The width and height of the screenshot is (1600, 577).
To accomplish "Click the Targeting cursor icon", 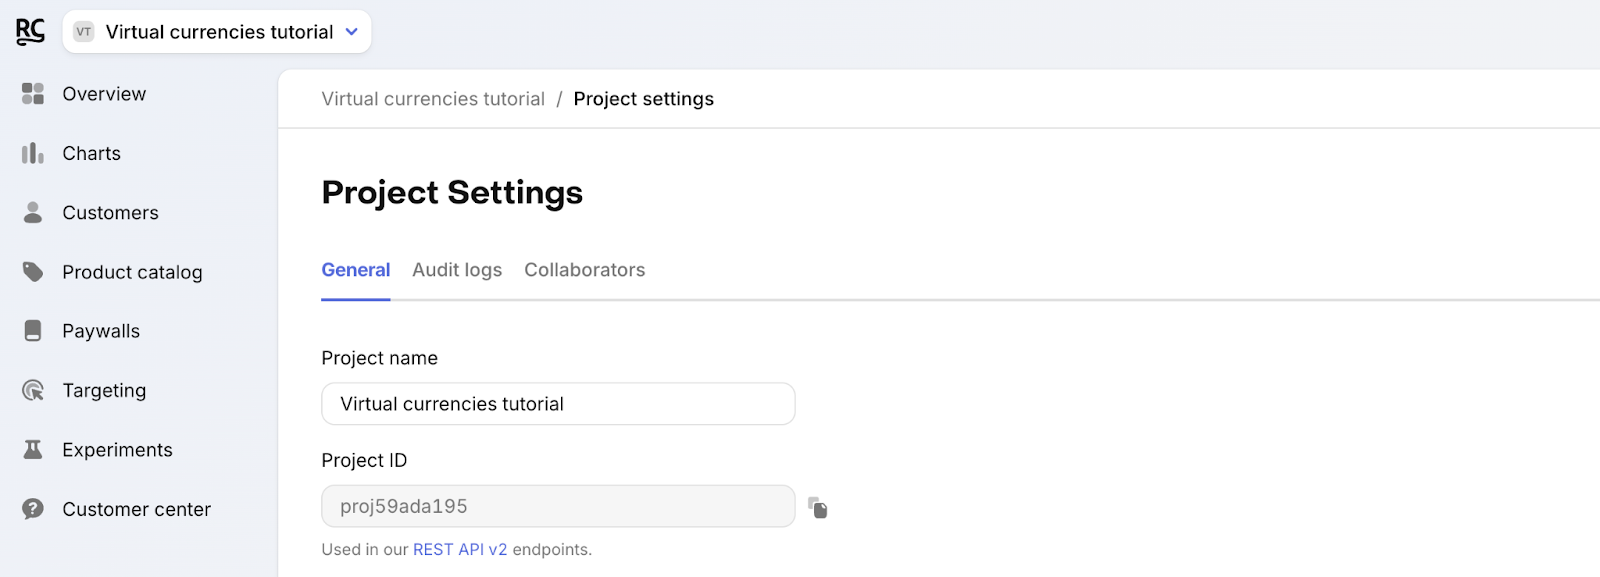I will coord(33,390).
